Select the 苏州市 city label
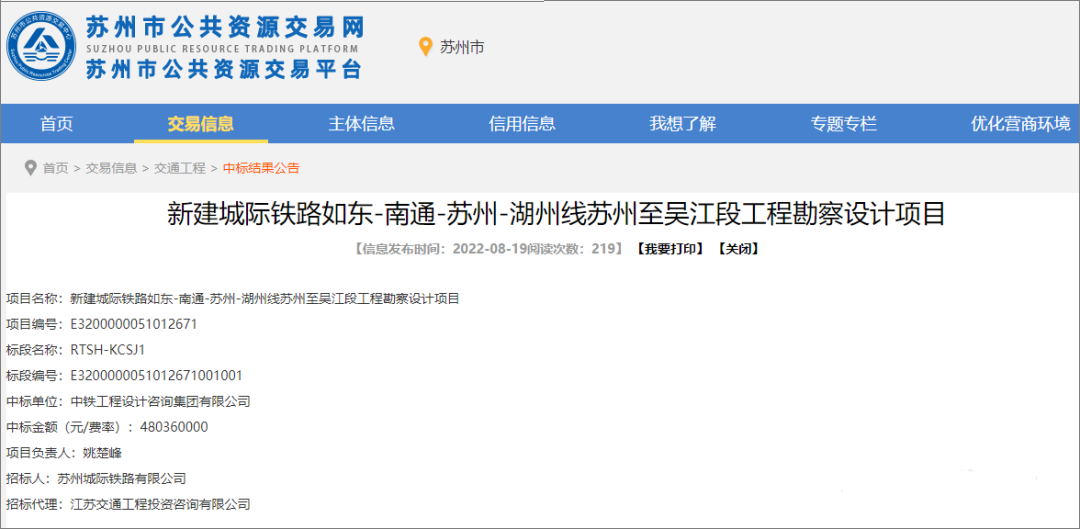 click(x=462, y=47)
